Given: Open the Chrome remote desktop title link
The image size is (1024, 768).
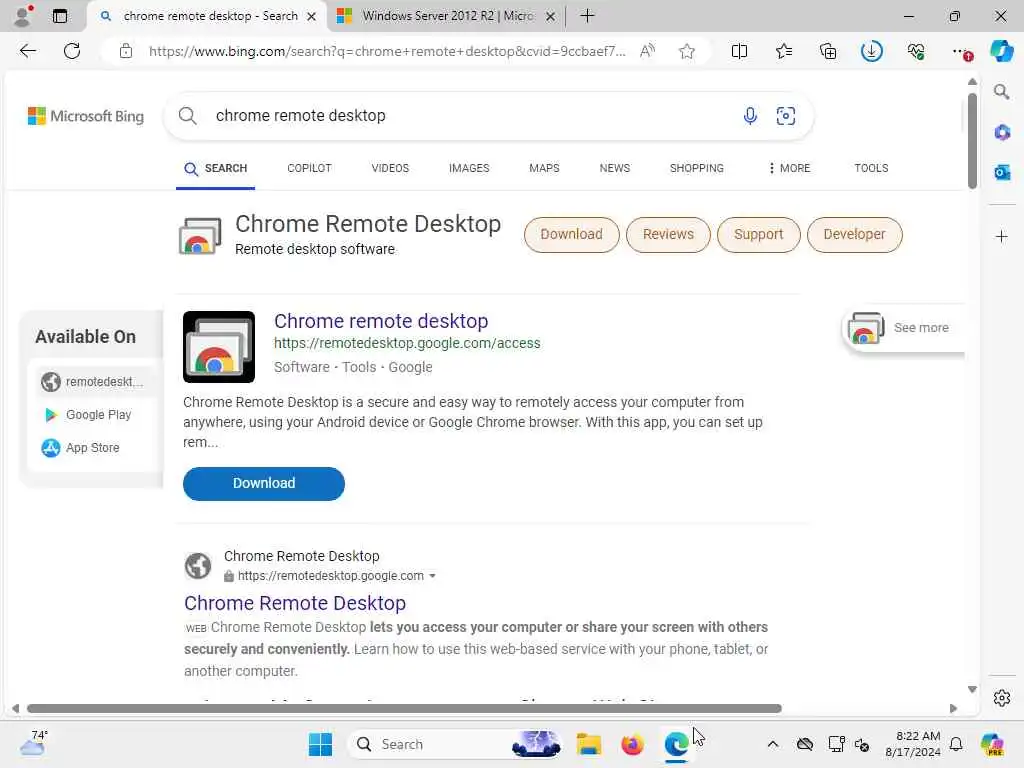Looking at the screenshot, I should tap(381, 321).
